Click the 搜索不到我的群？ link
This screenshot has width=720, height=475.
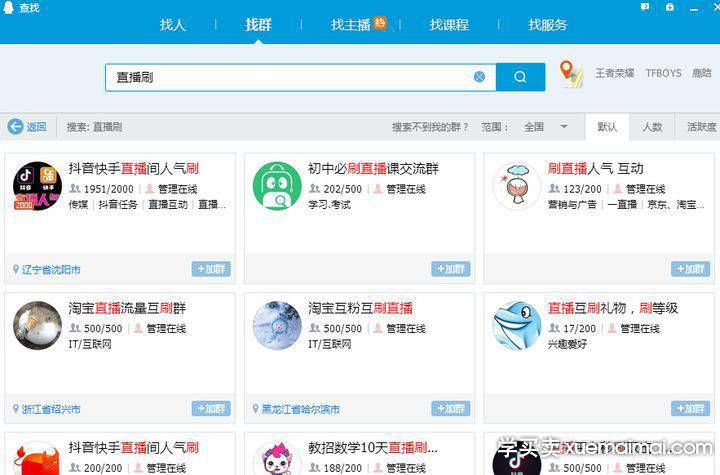pos(430,127)
